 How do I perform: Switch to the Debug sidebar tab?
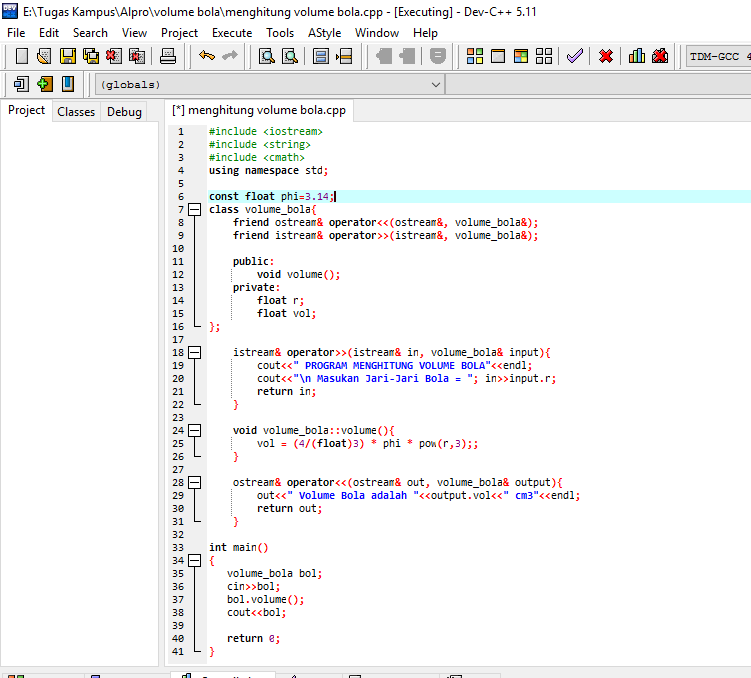125,112
